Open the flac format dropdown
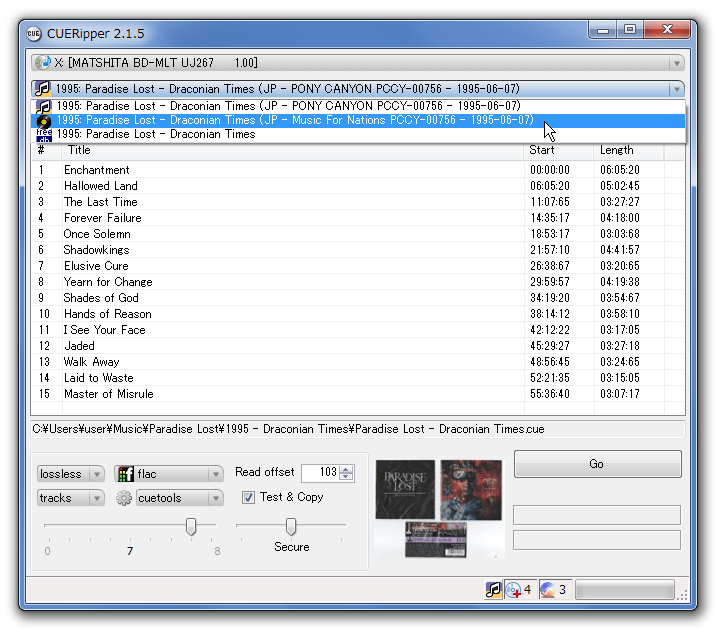The width and height of the screenshot is (718, 632). tap(169, 474)
